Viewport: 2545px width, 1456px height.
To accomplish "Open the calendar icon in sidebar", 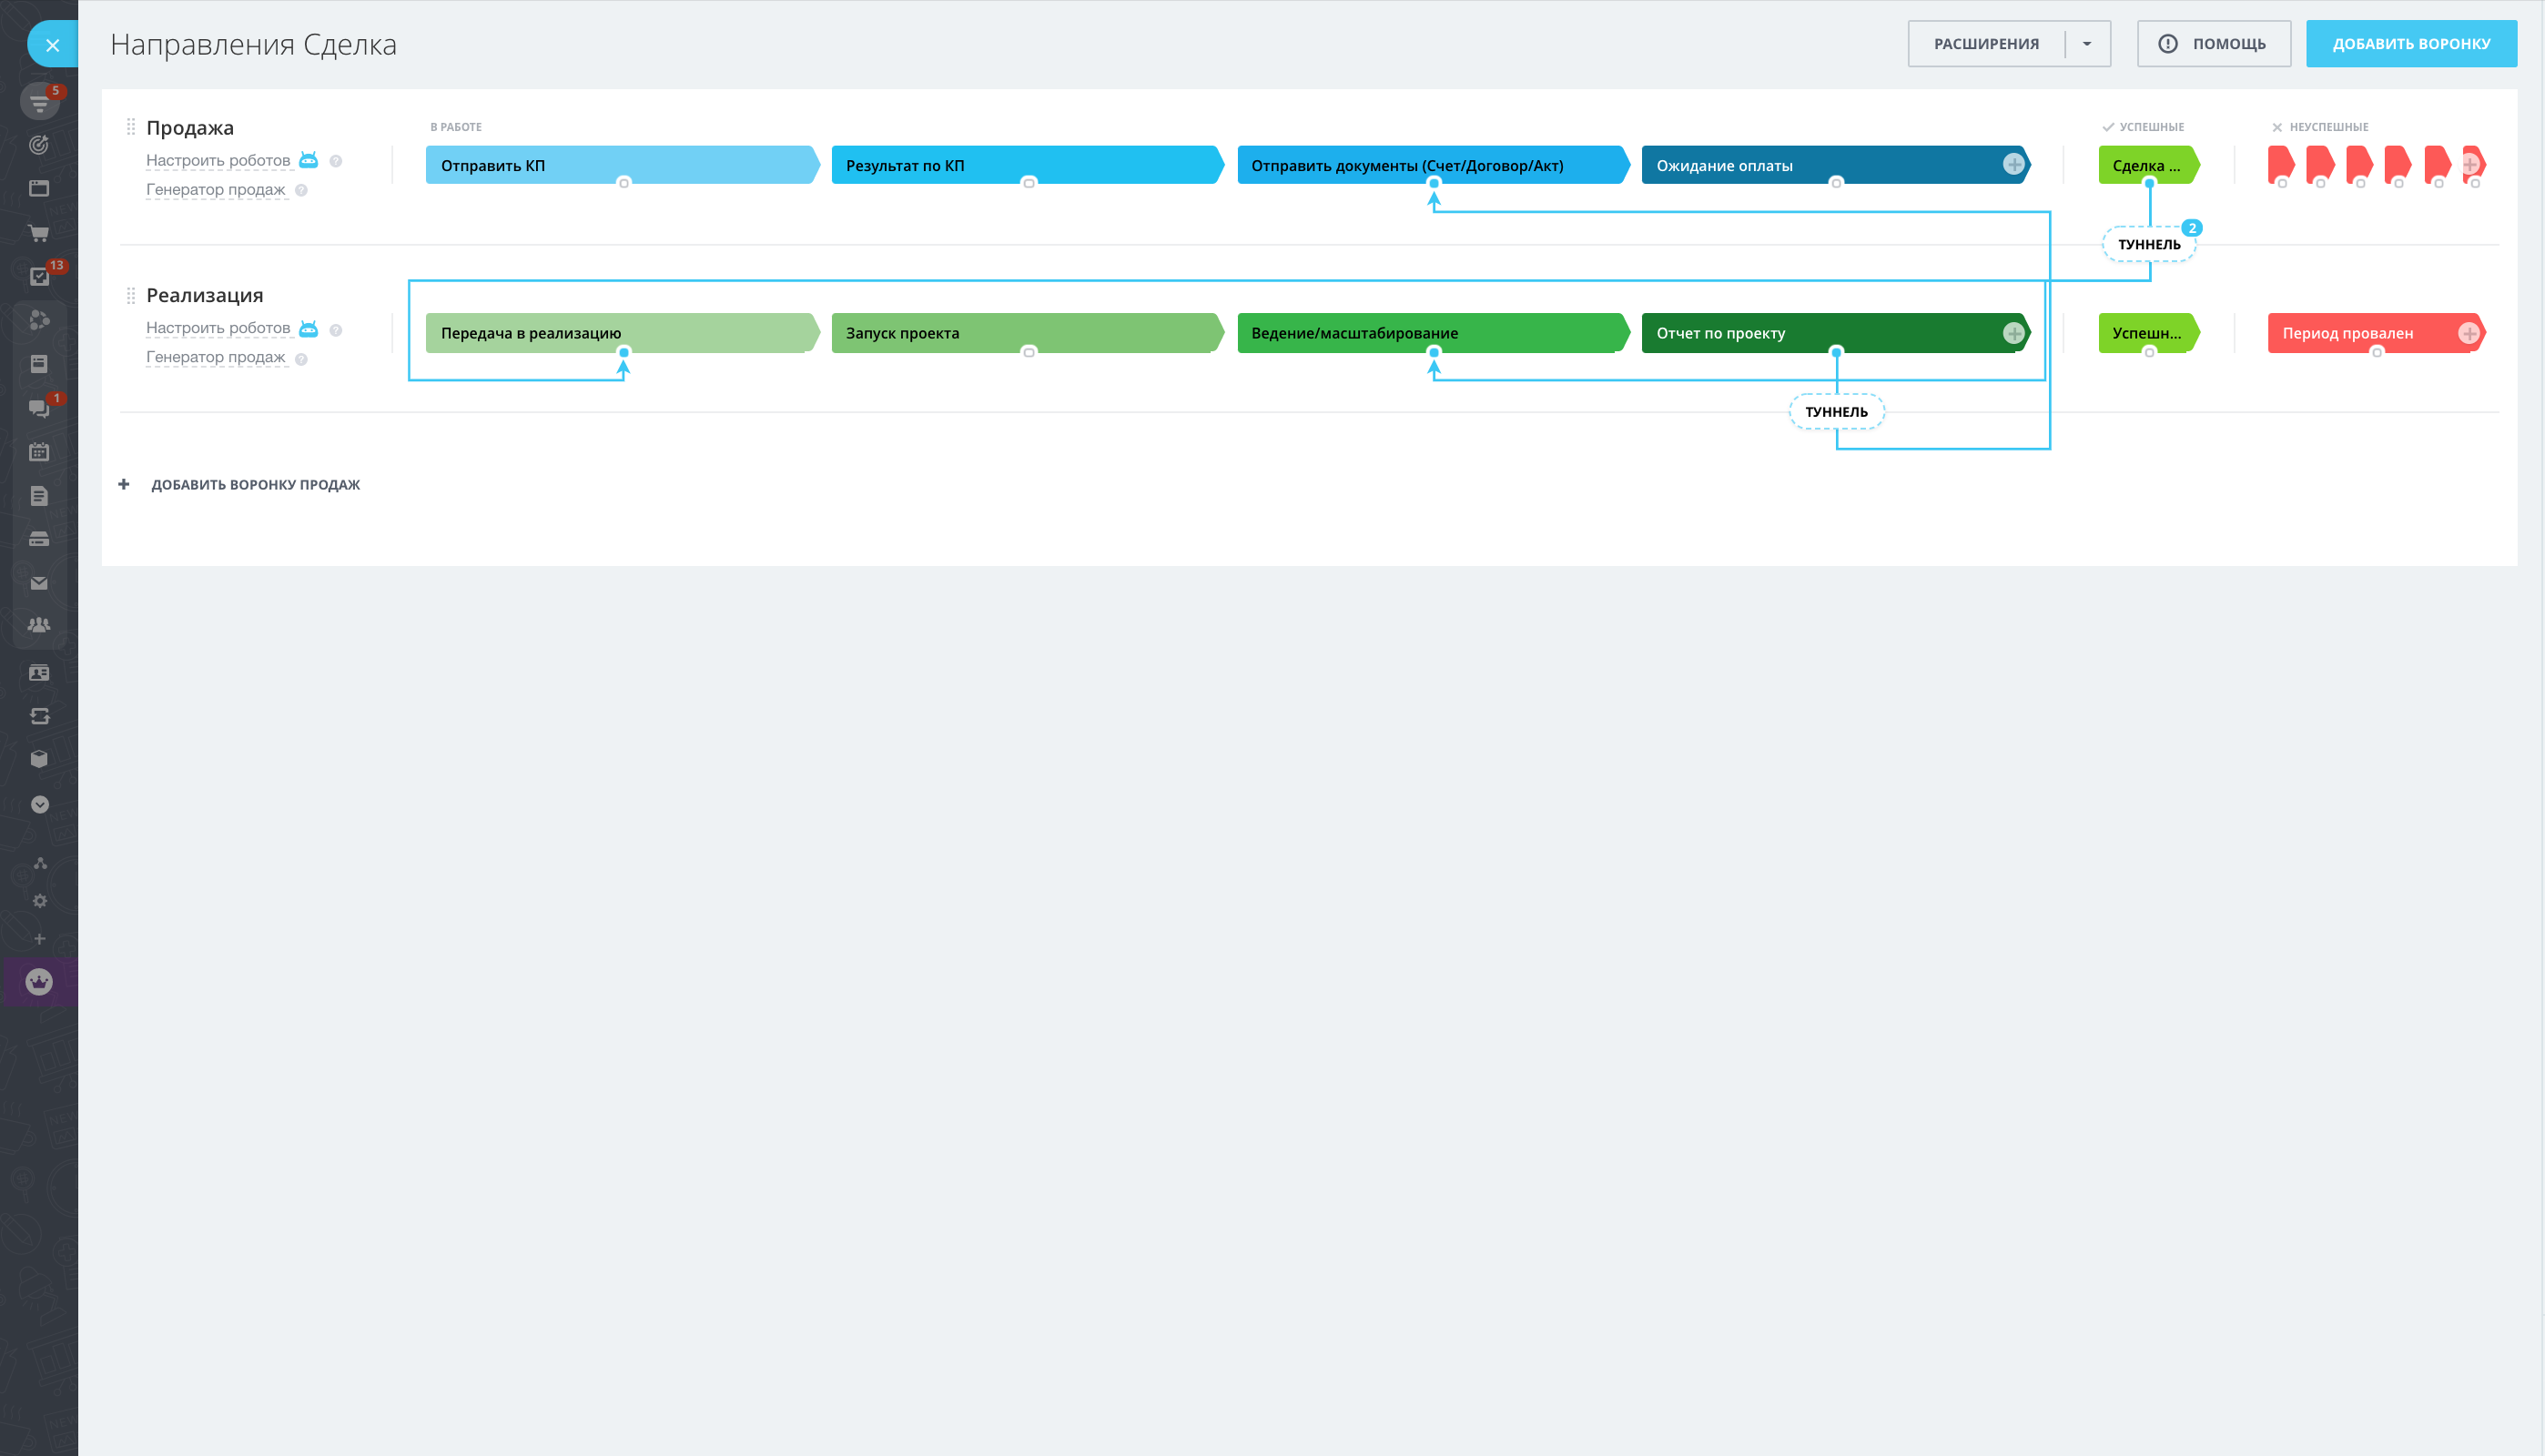I will tap(39, 452).
